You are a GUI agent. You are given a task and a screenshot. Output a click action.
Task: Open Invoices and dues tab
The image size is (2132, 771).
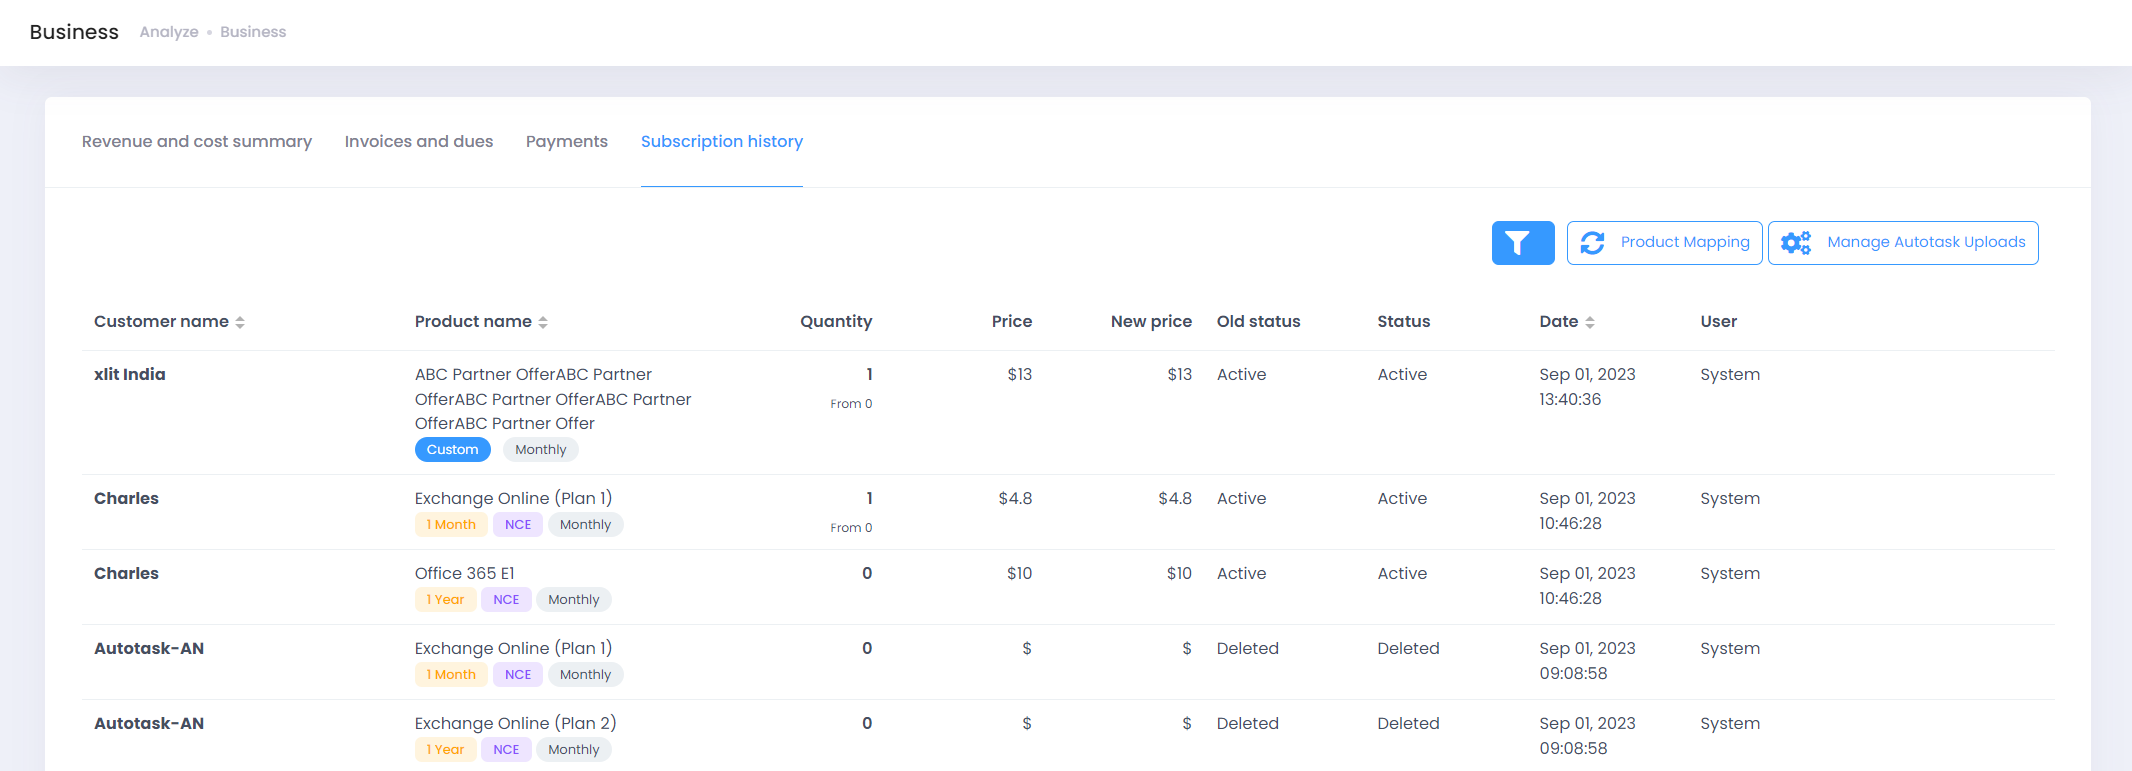[x=419, y=142]
